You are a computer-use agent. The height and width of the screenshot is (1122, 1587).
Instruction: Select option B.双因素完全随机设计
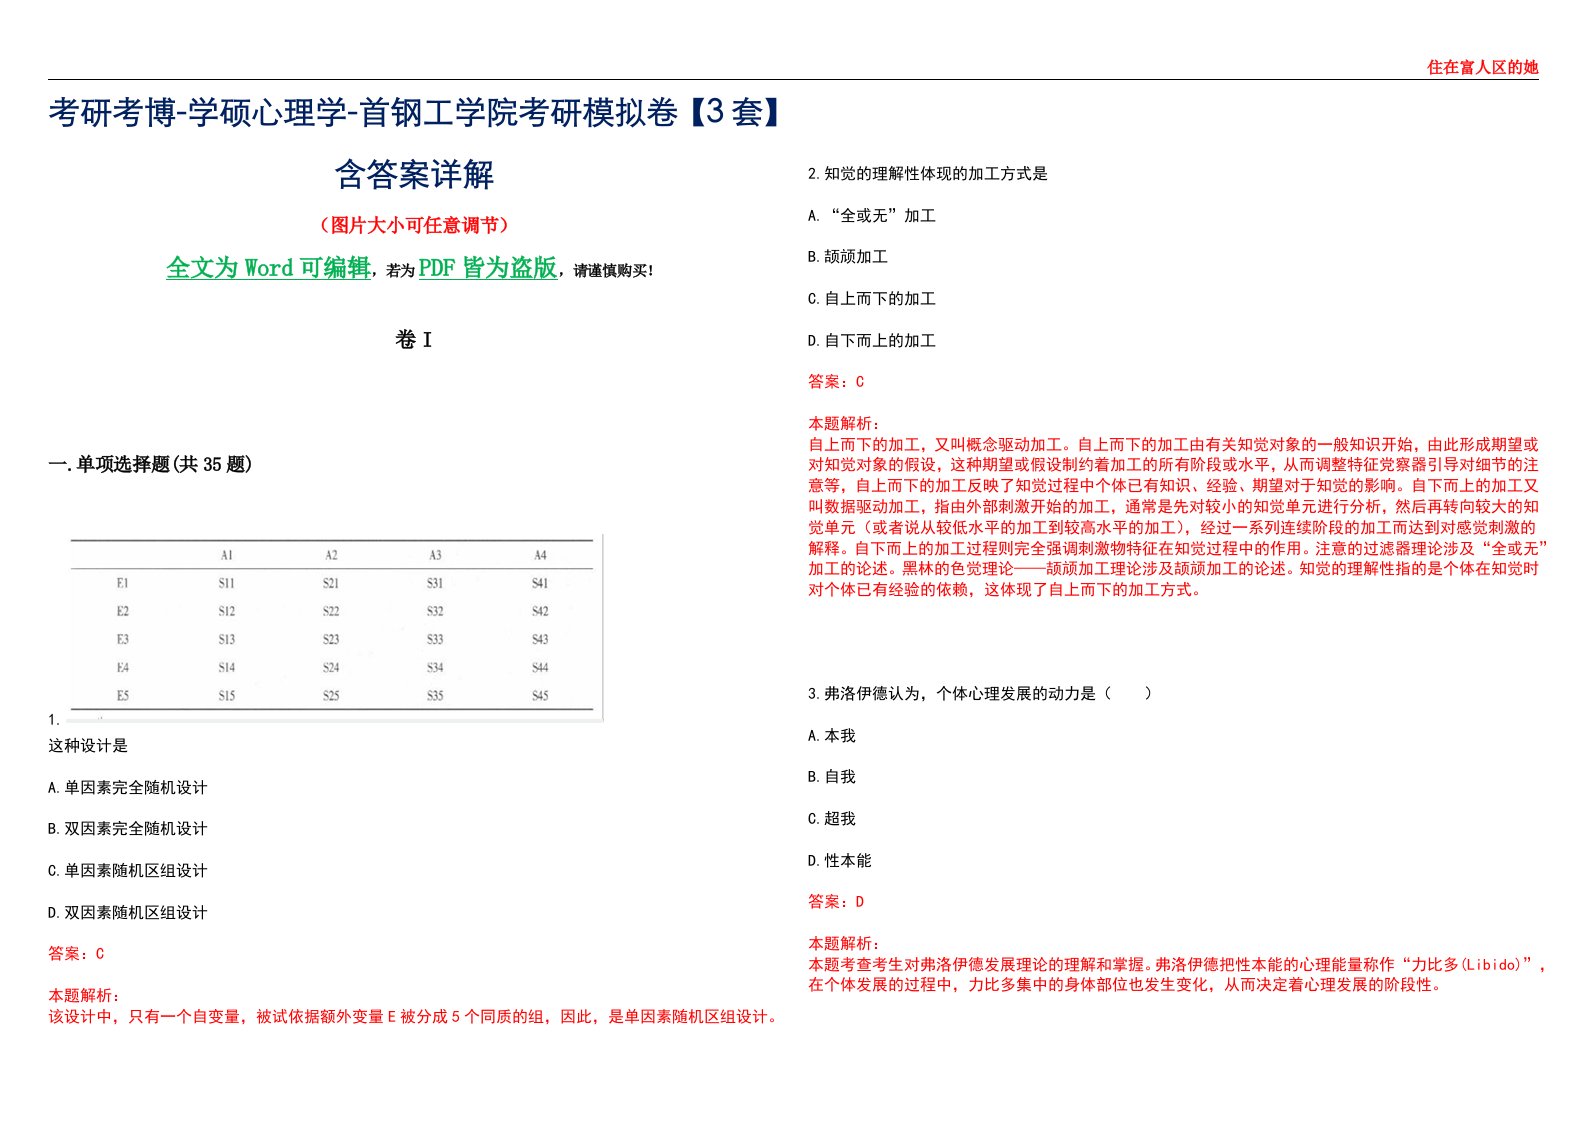[x=128, y=829]
